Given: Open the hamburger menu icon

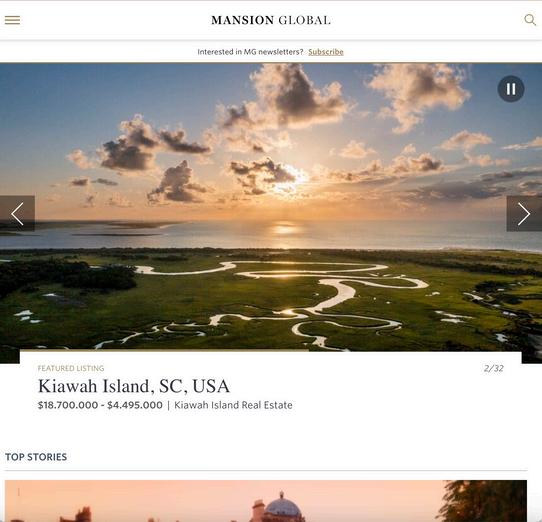Looking at the screenshot, I should pos(12,20).
